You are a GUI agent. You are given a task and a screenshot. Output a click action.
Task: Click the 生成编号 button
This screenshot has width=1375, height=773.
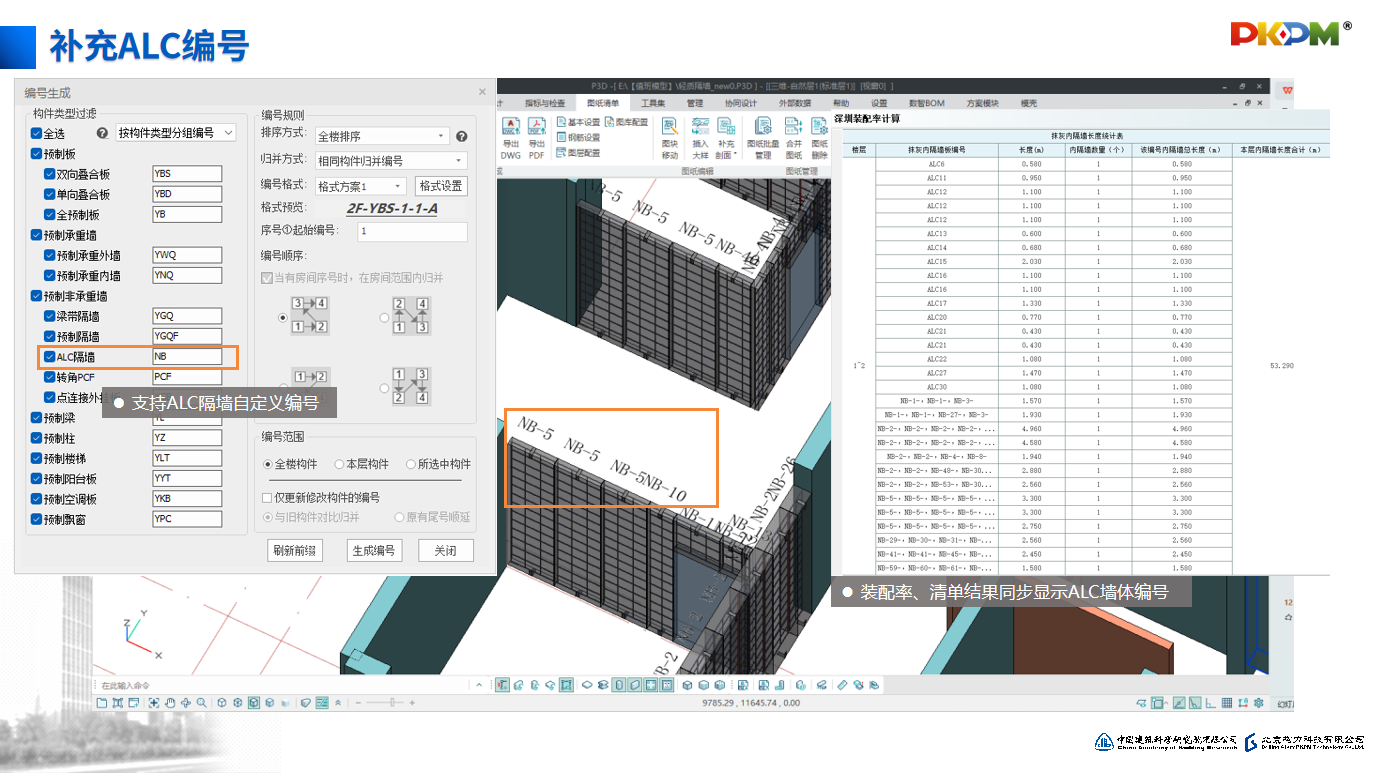[373, 550]
